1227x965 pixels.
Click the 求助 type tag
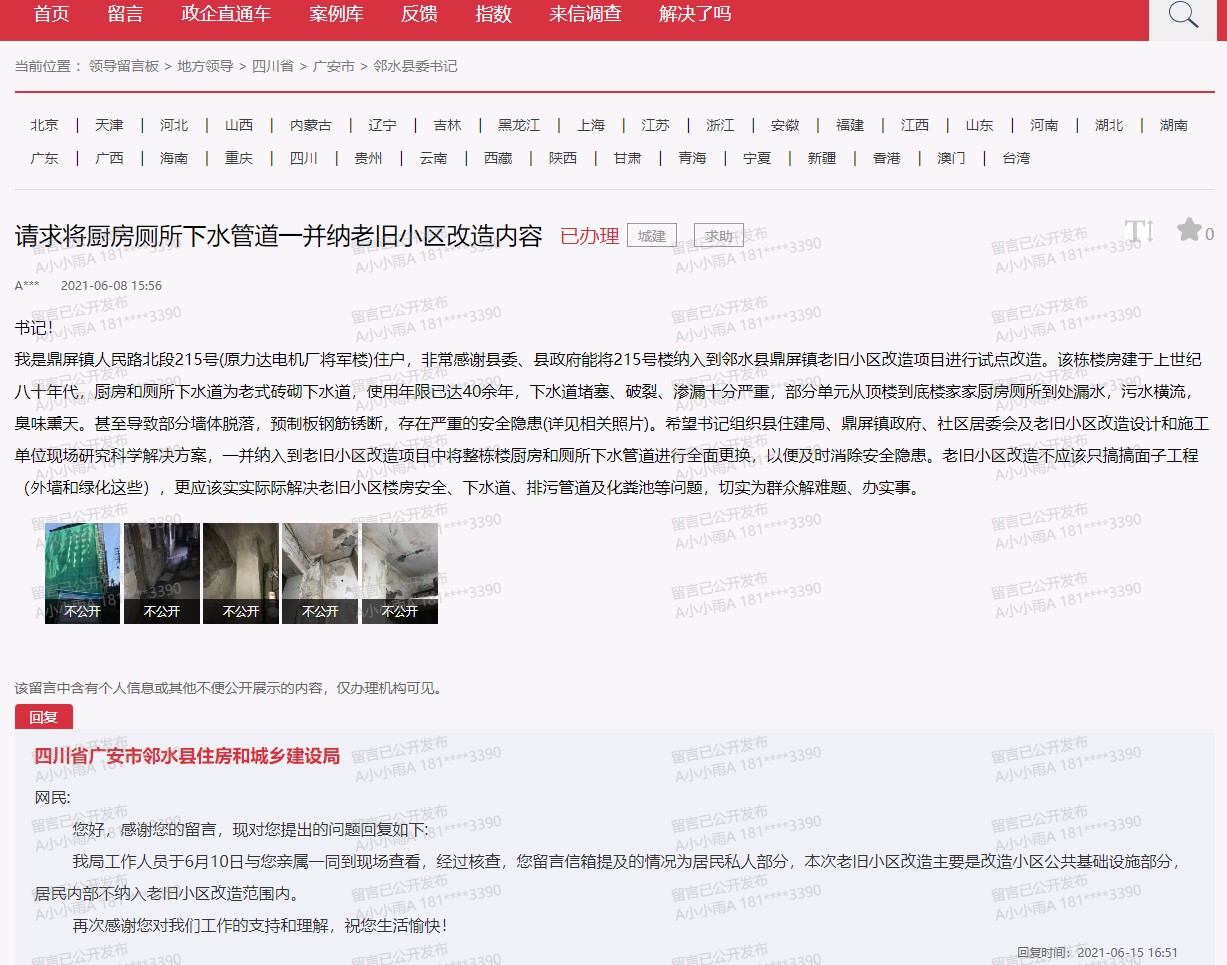(718, 236)
